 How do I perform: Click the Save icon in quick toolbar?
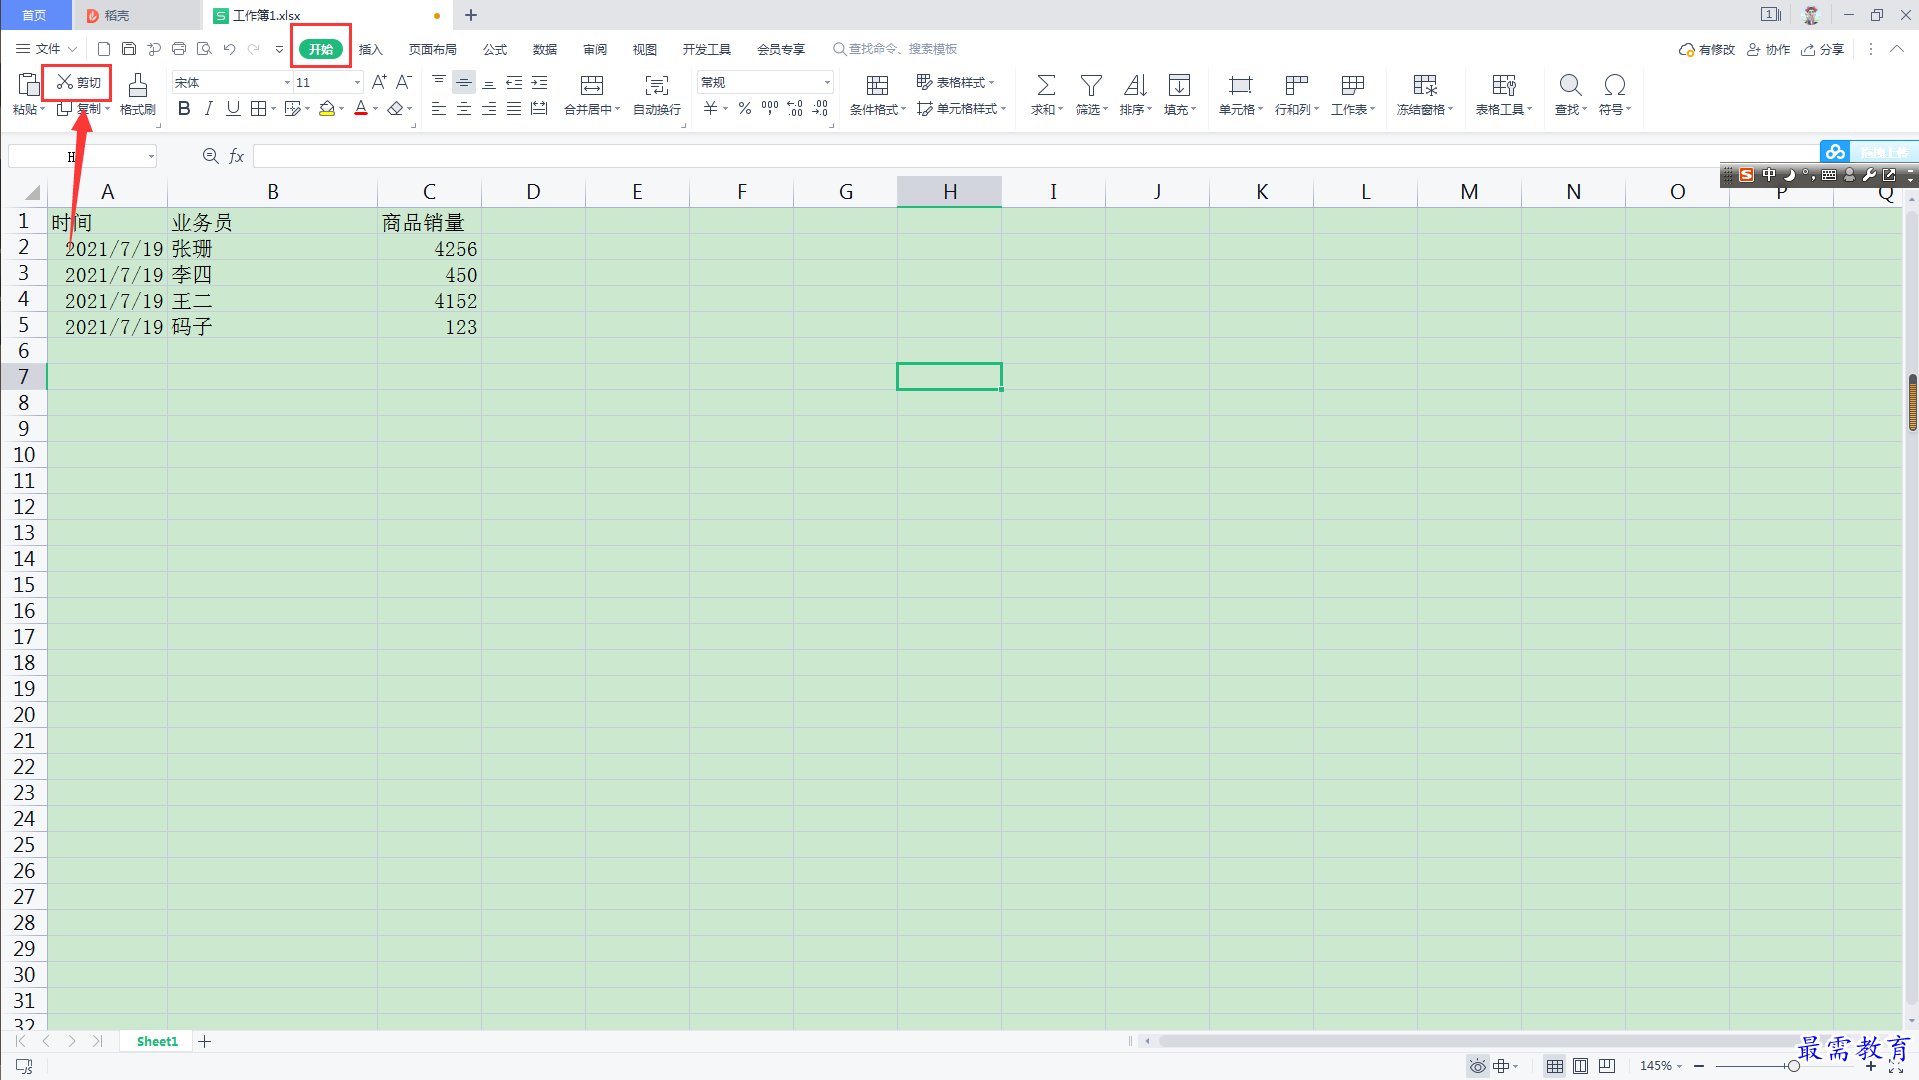tap(129, 49)
